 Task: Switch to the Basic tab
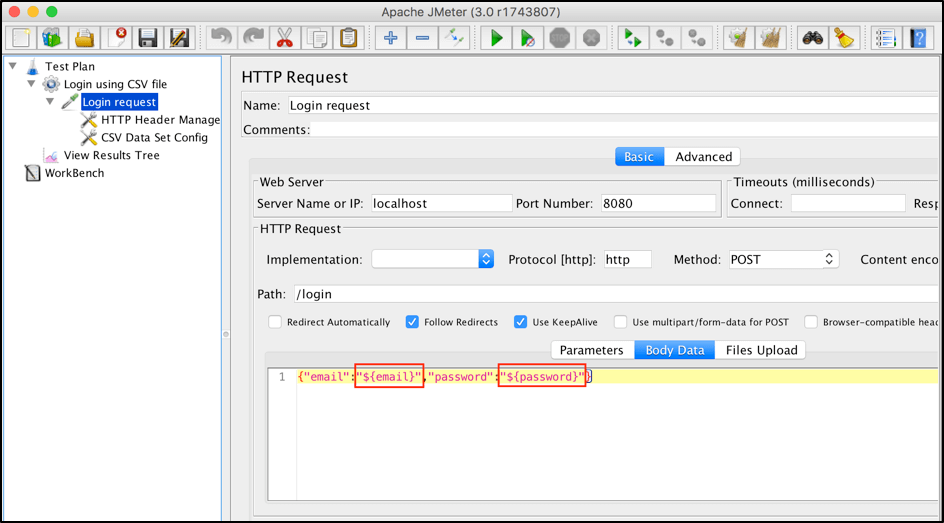point(639,156)
